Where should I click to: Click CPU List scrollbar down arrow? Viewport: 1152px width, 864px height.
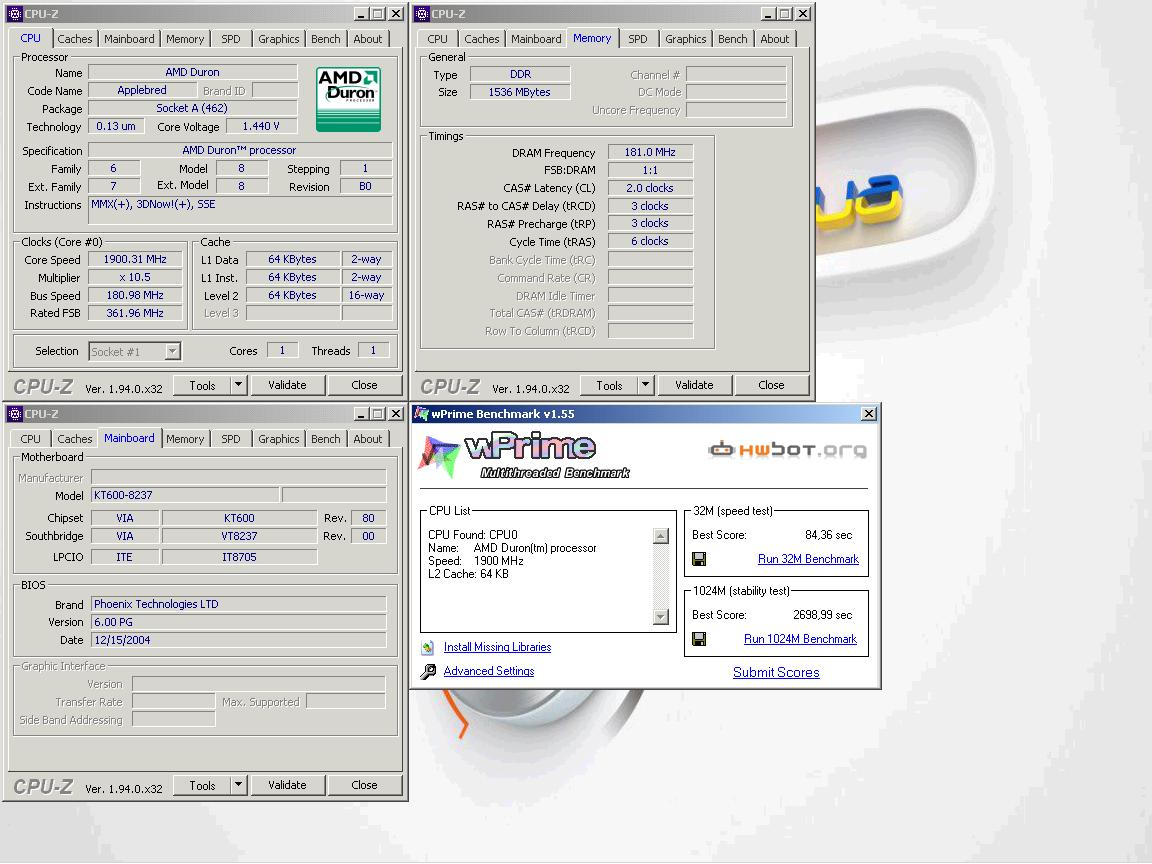pyautogui.click(x=660, y=617)
